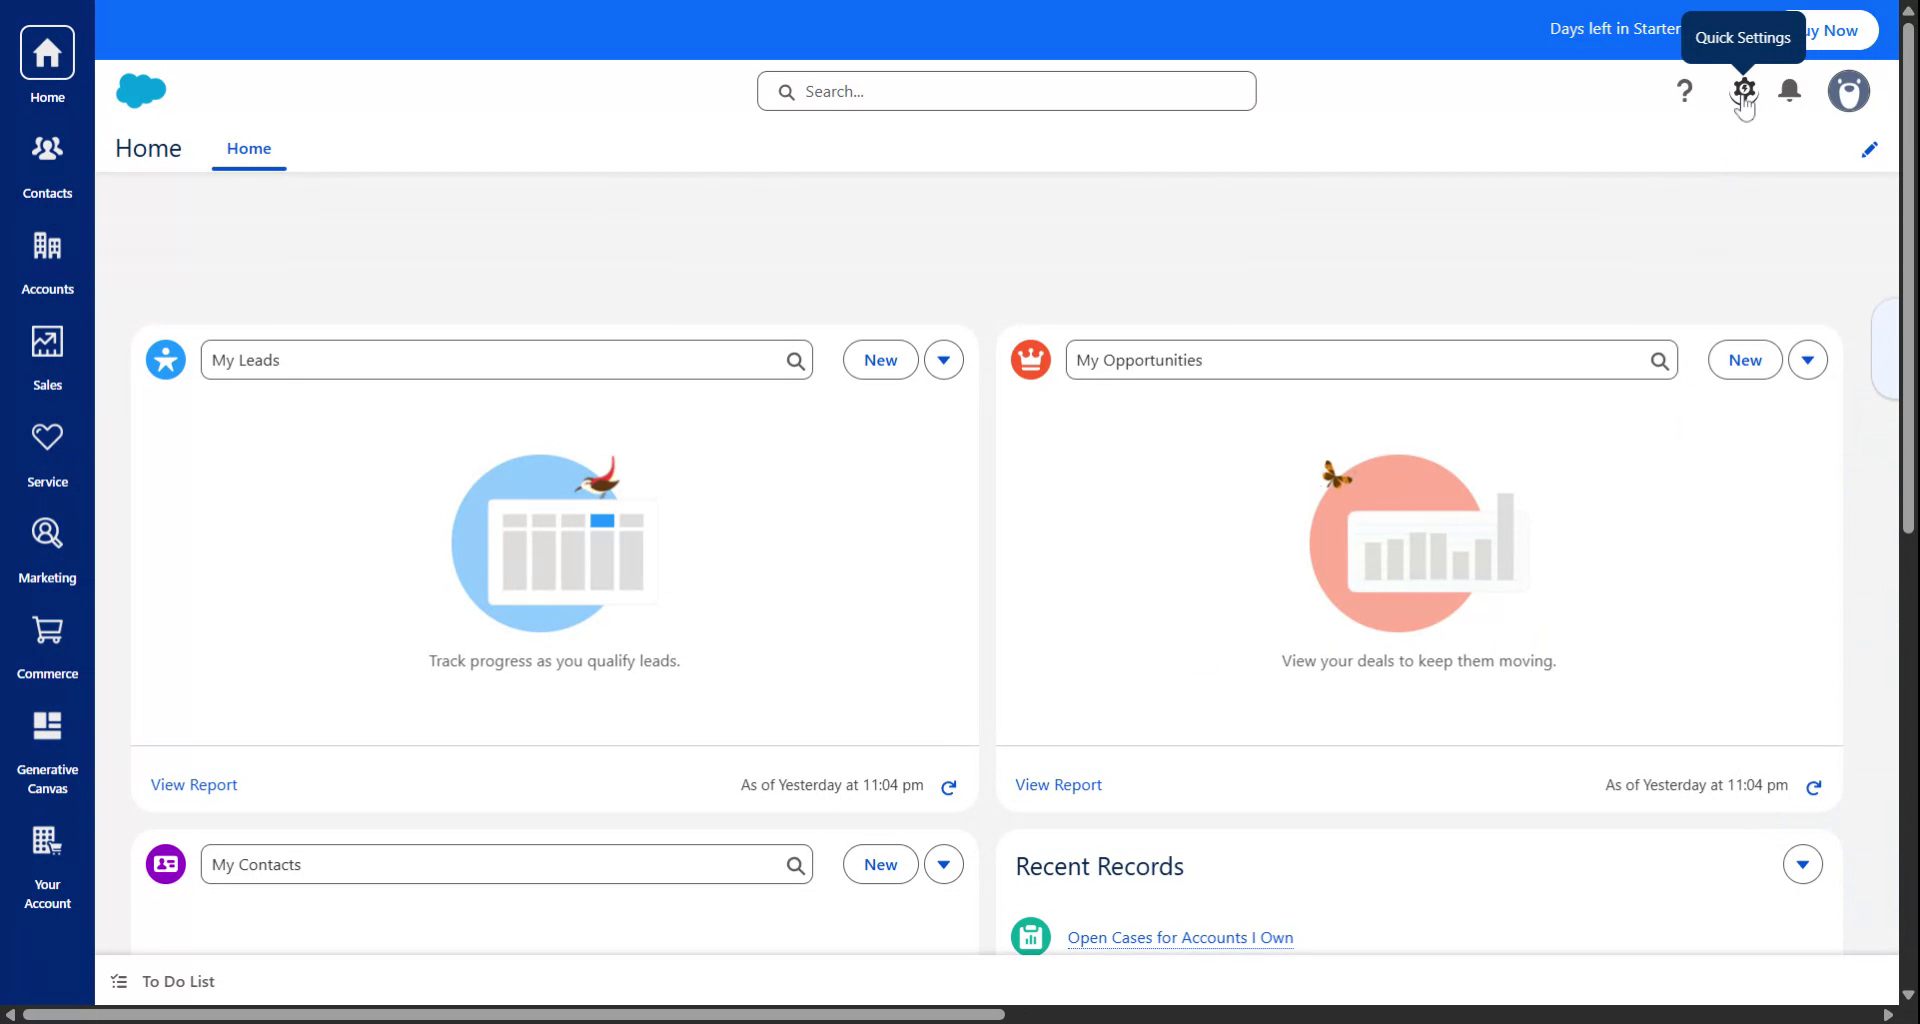The height and width of the screenshot is (1024, 1920).
Task: Expand the dropdown next to My Leads New button
Action: (943, 359)
